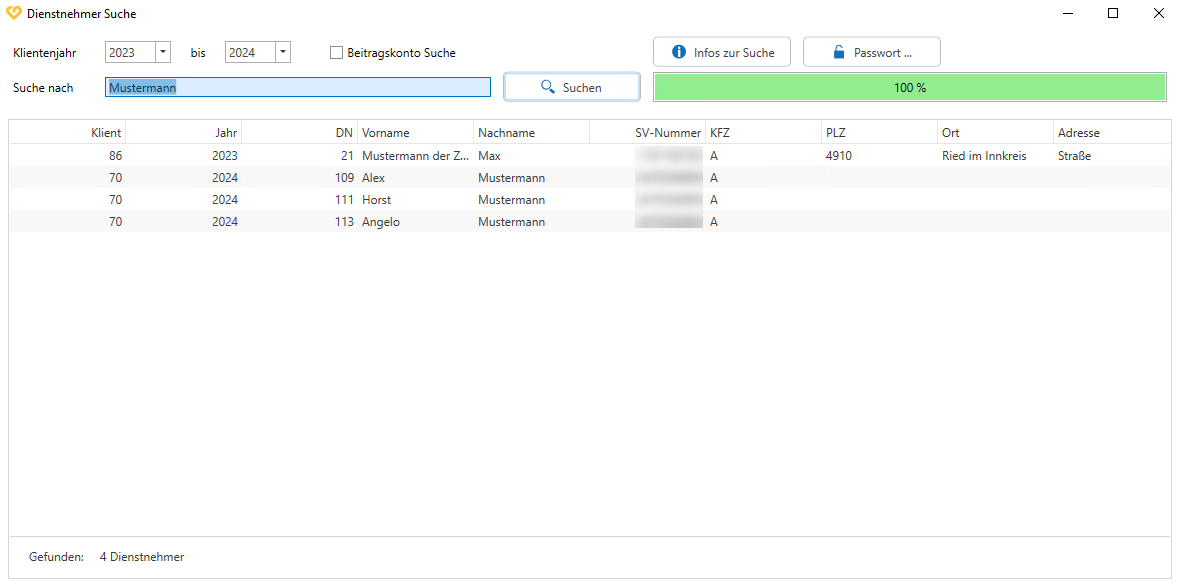Sort results by SV-Nummer column

coord(668,133)
